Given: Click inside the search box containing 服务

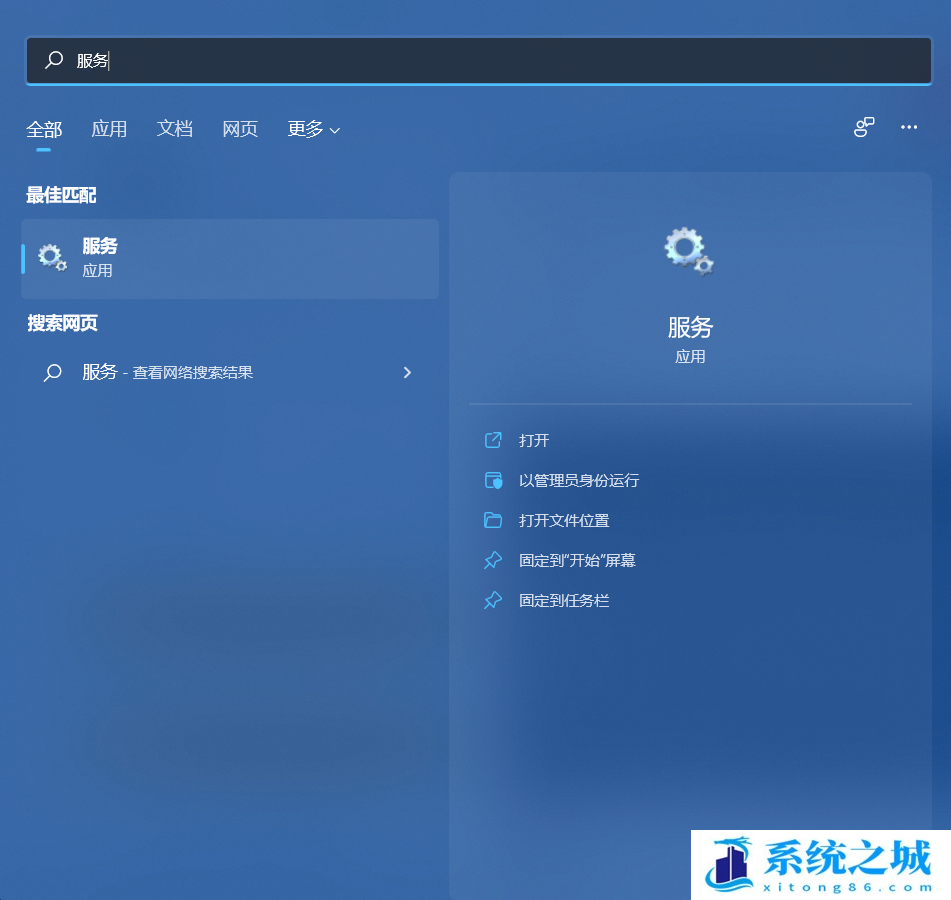Looking at the screenshot, I should point(500,61).
